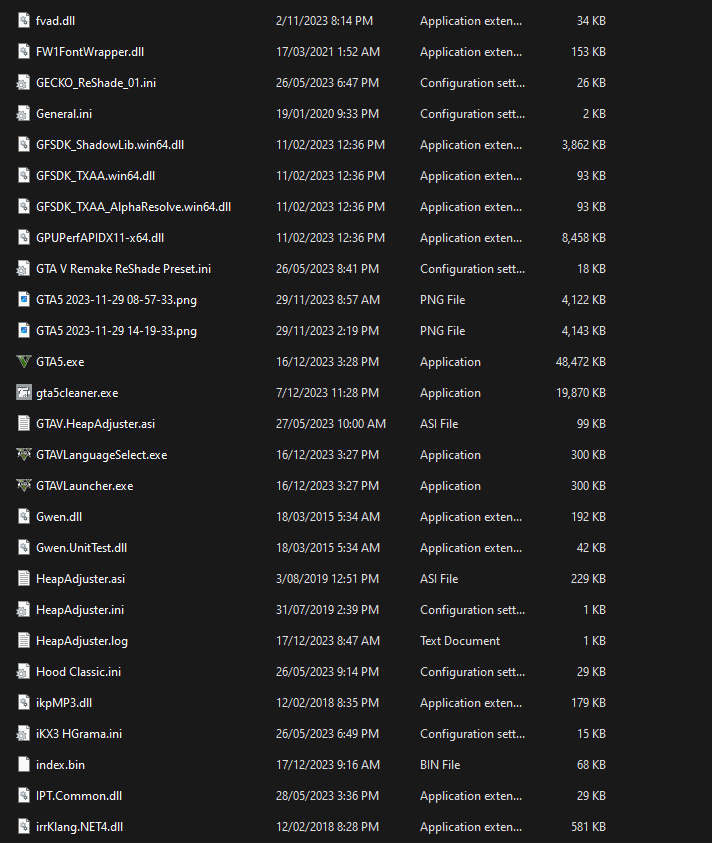712x843 pixels.
Task: Click the GECKO_ReShade_01.ini file name
Action: 95,83
